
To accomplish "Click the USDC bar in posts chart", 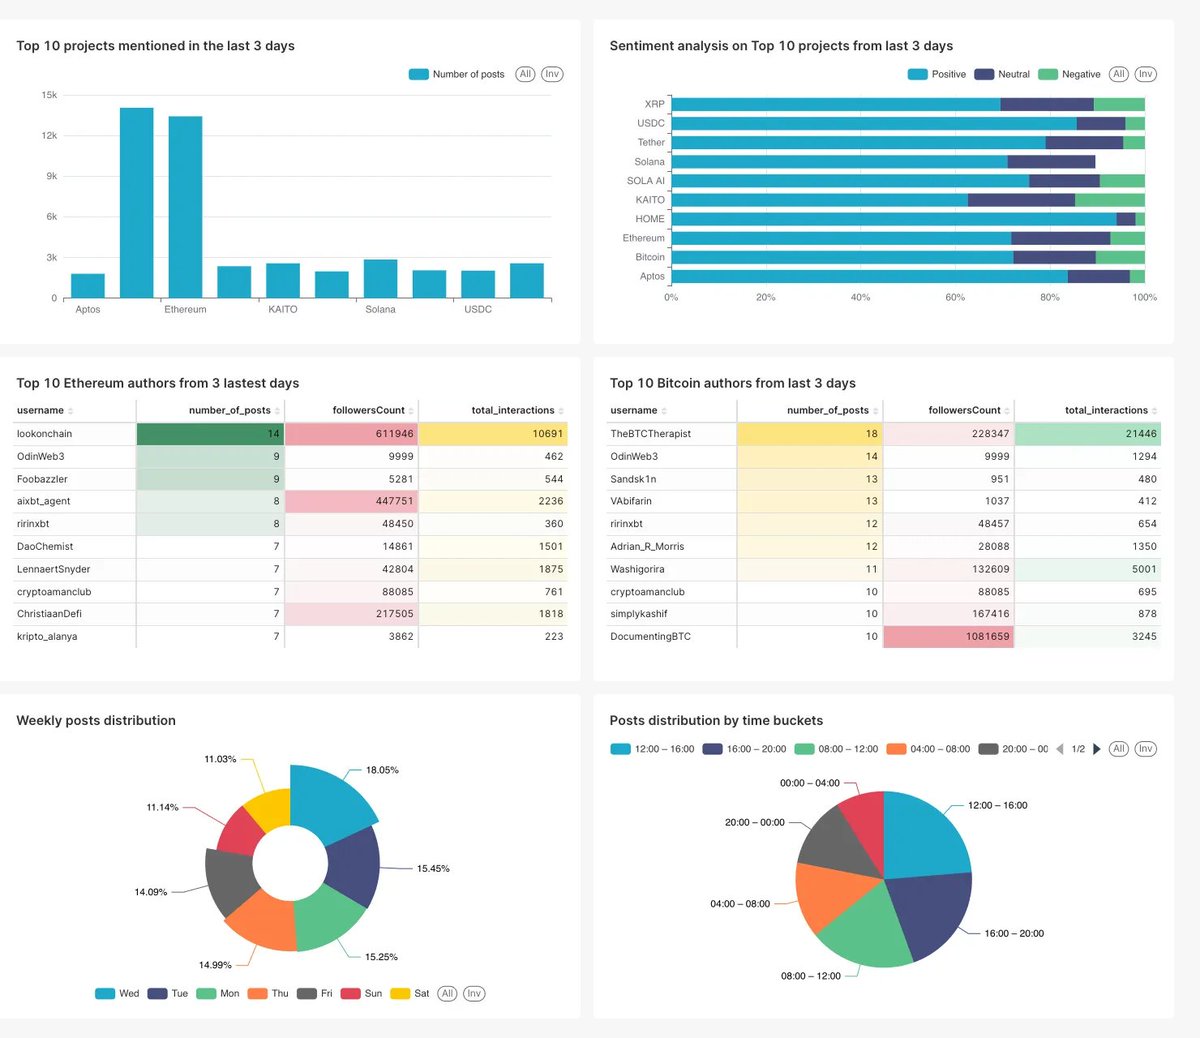I will [478, 284].
